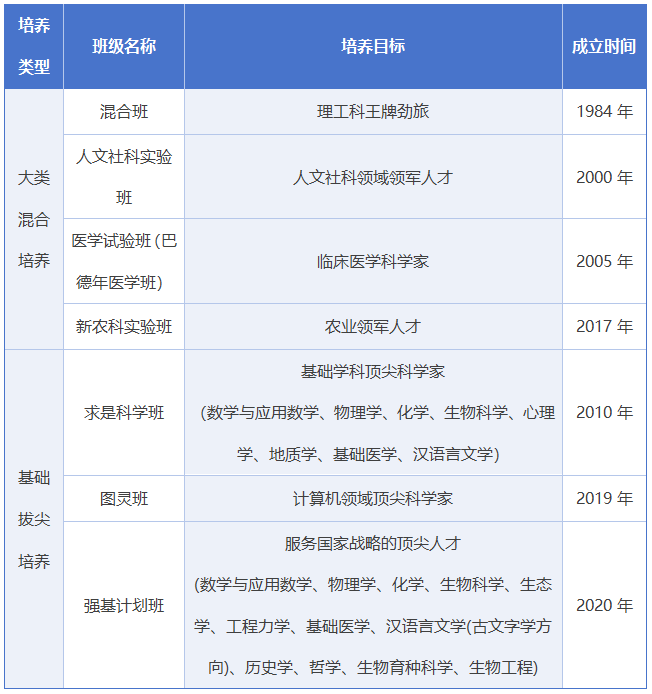Click the 强基计划班 class cell
652x694 pixels.
pyautogui.click(x=124, y=605)
